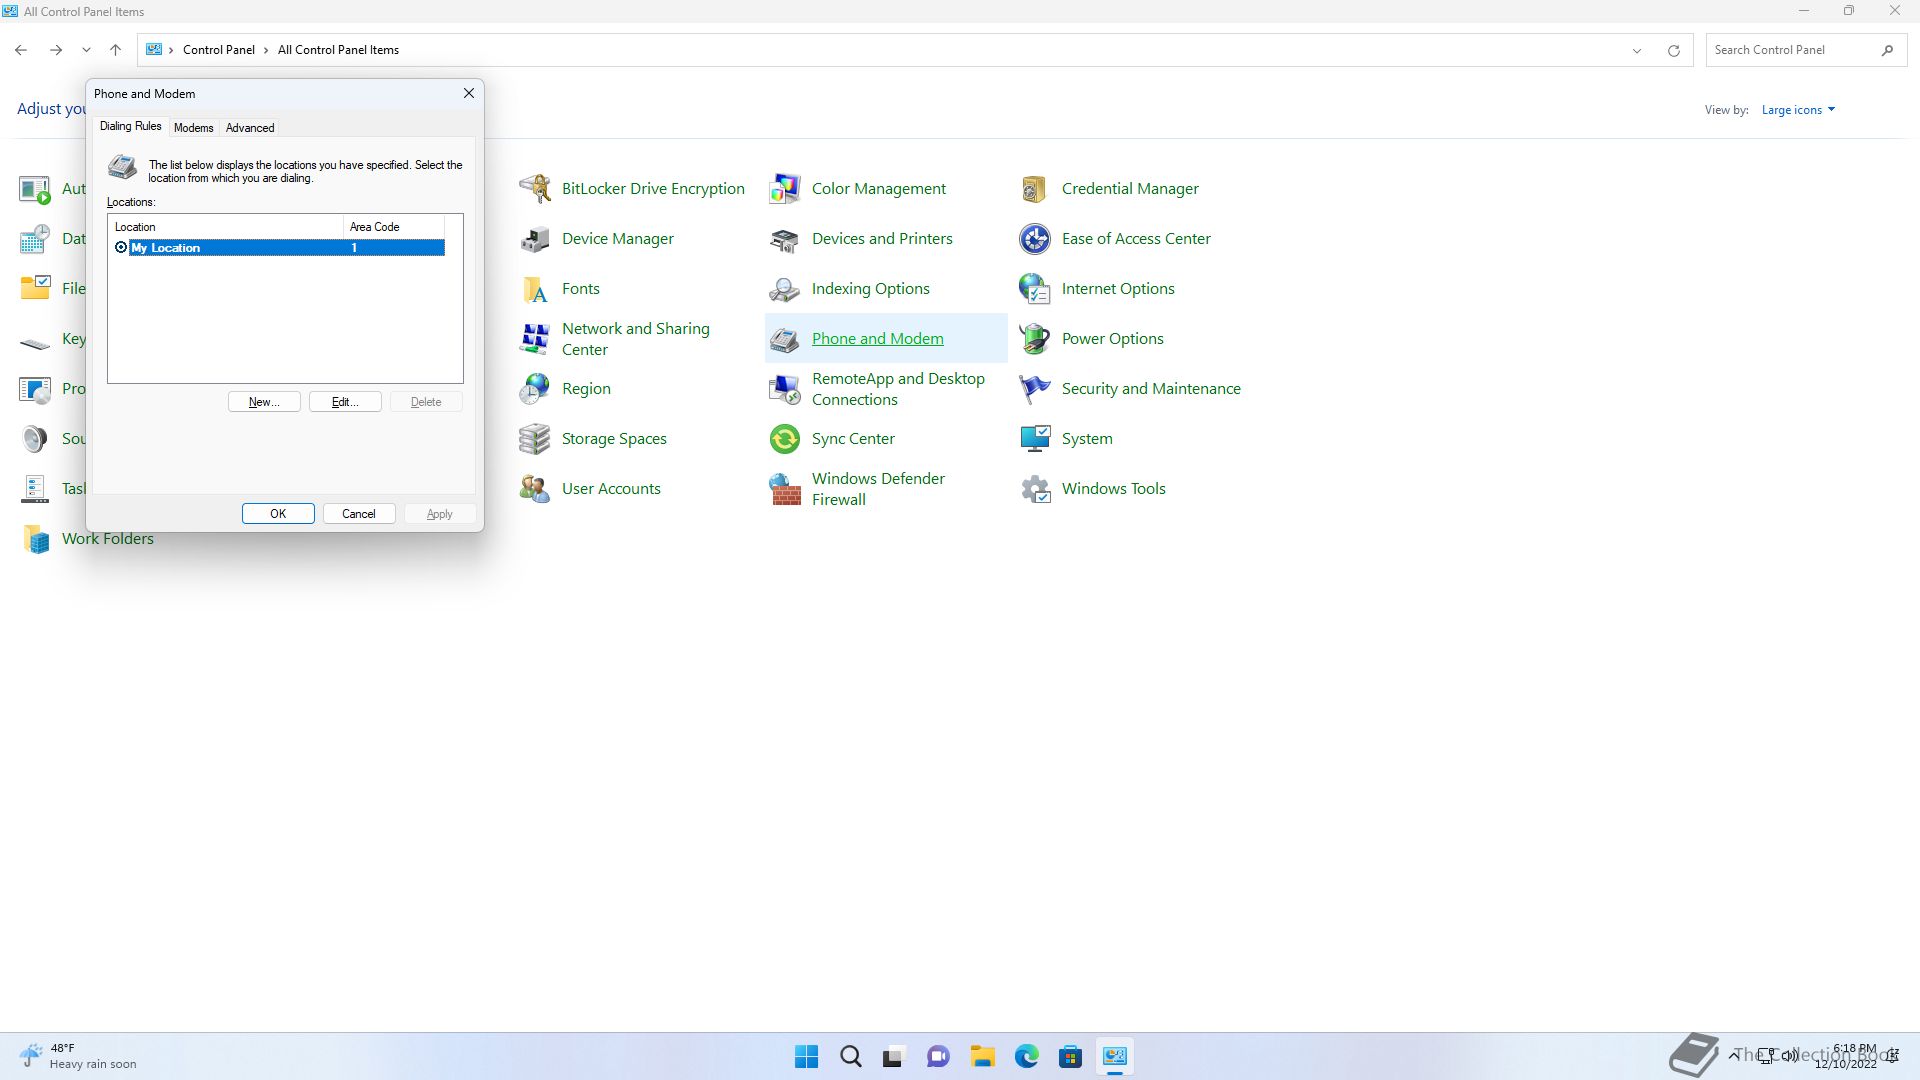Click the New... button
The height and width of the screenshot is (1080, 1920).
tap(264, 402)
